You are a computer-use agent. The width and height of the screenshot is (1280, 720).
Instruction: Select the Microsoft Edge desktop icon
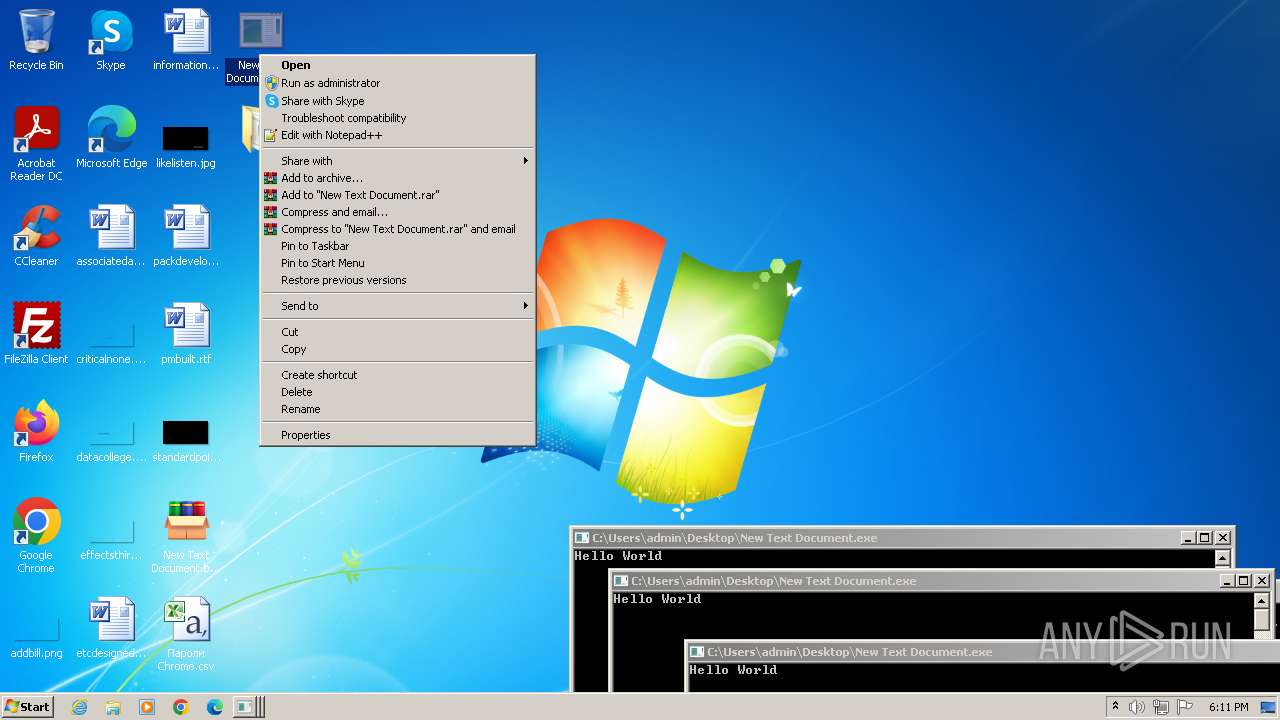111,138
